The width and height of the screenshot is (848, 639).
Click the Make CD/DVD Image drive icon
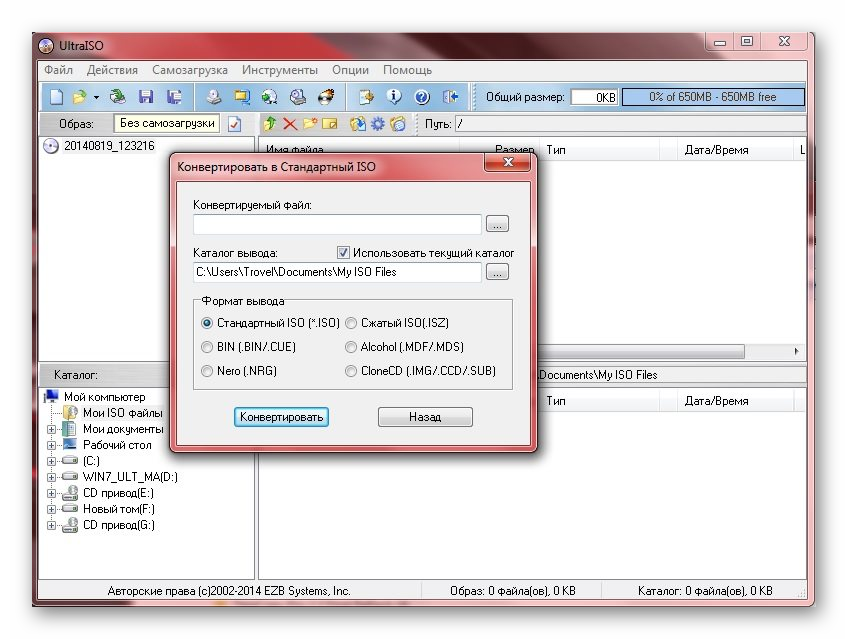(214, 97)
